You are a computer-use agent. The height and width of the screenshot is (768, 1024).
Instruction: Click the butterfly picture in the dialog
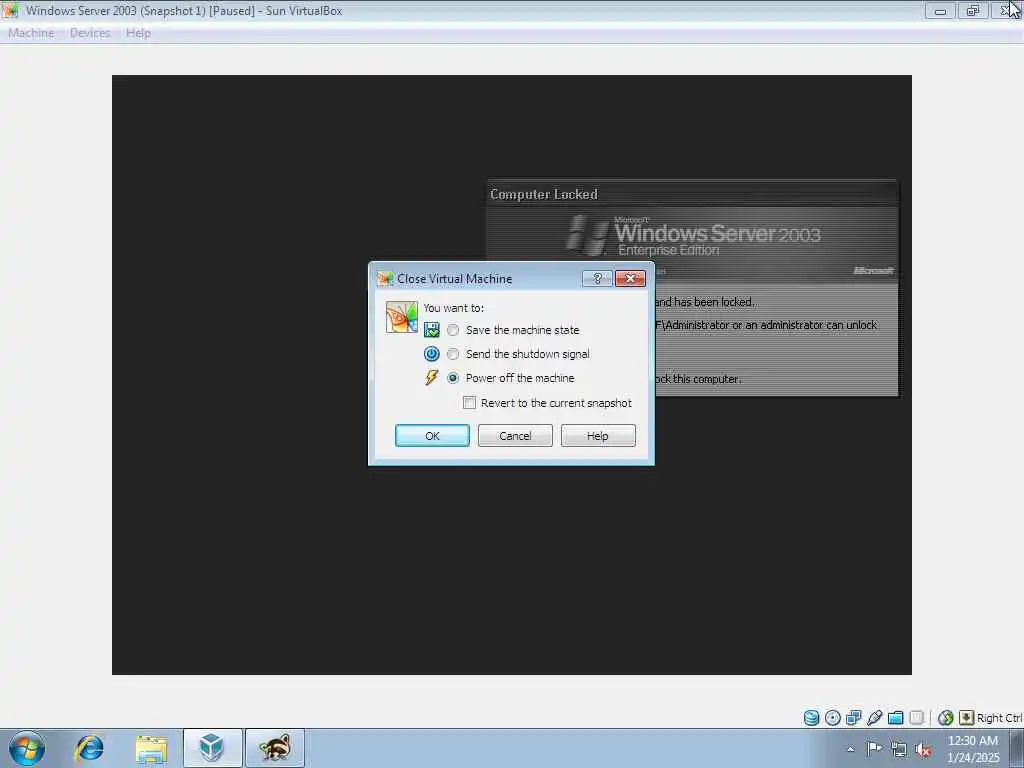click(402, 317)
